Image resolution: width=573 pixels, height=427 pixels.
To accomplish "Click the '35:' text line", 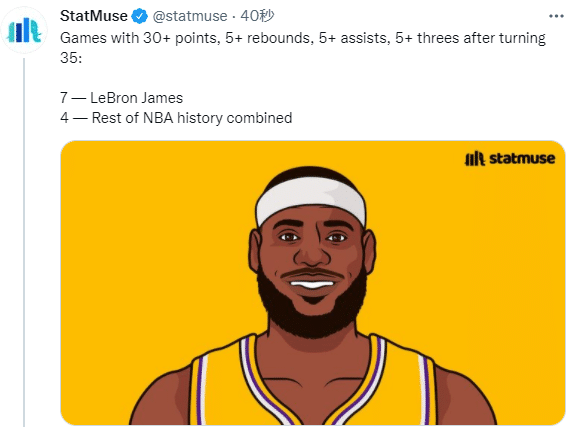I will 71,58.
